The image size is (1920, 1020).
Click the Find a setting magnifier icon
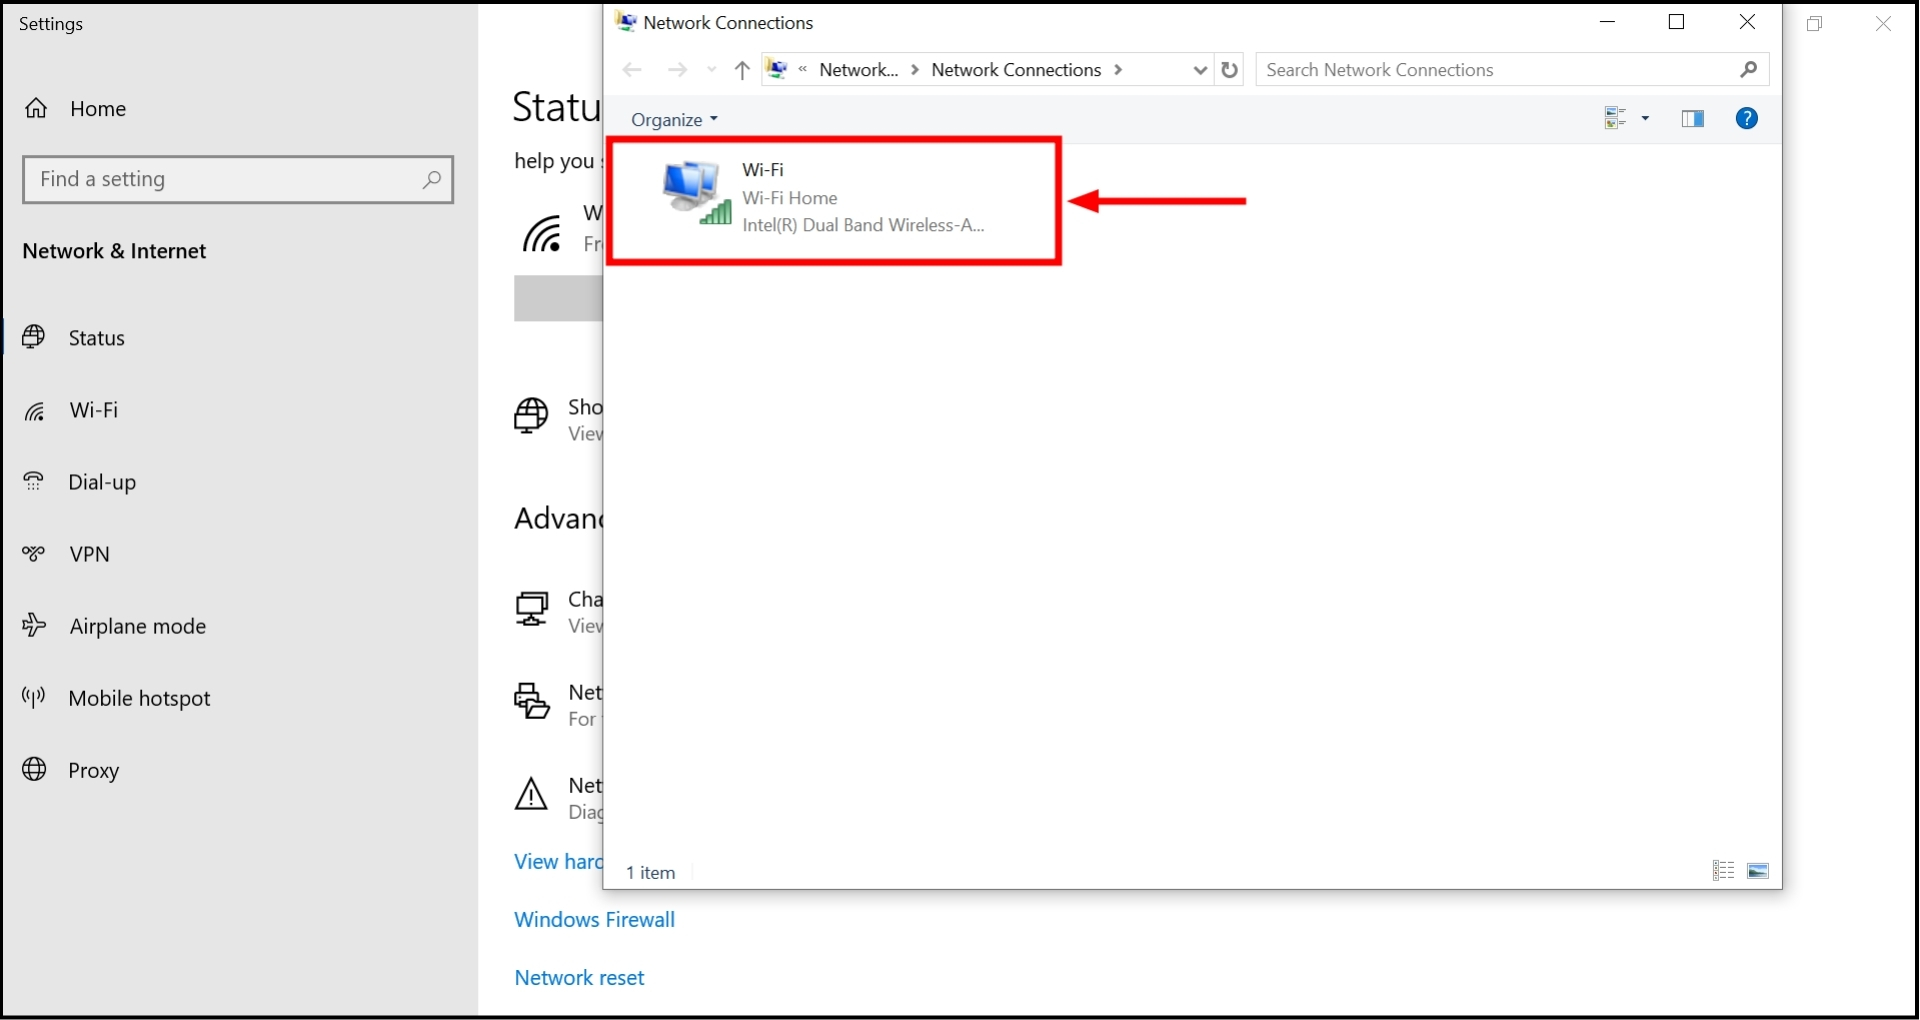pos(431,180)
